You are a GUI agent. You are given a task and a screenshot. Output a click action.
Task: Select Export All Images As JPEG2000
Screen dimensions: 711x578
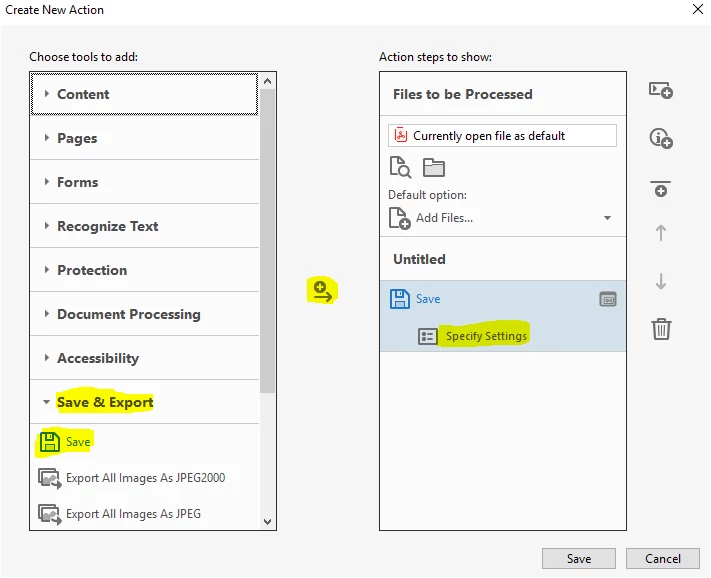pos(146,478)
